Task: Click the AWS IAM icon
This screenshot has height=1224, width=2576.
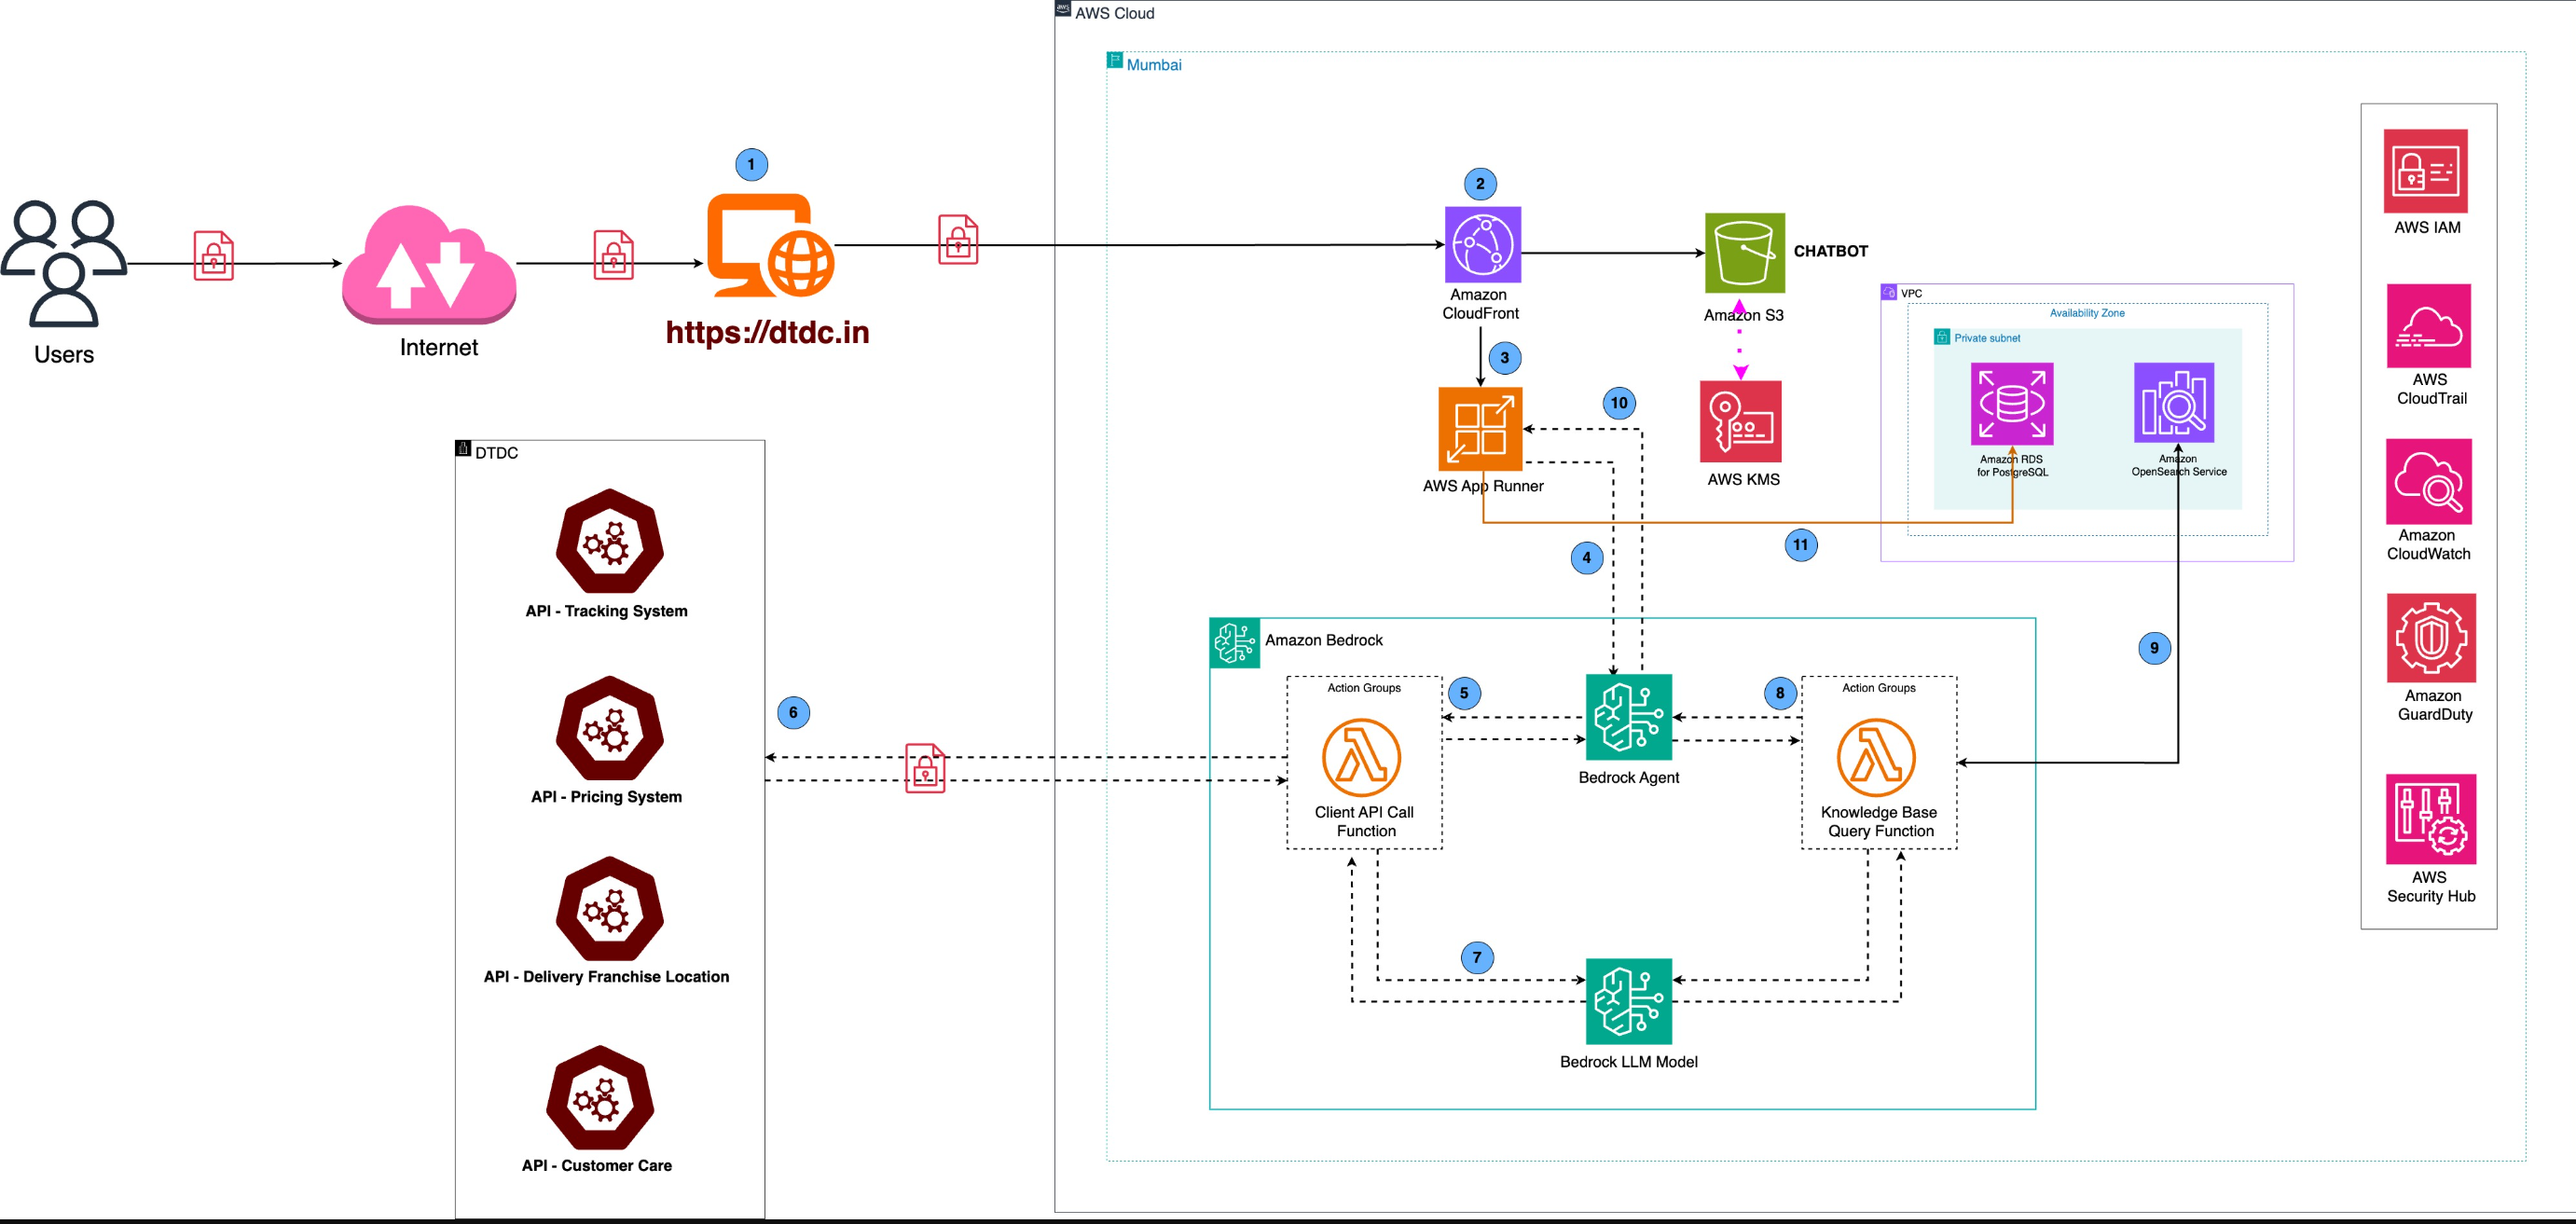Action: coord(2425,171)
